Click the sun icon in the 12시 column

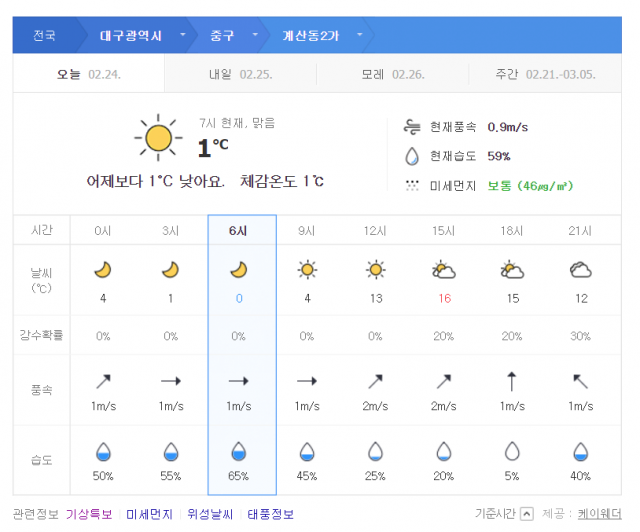[x=376, y=270]
